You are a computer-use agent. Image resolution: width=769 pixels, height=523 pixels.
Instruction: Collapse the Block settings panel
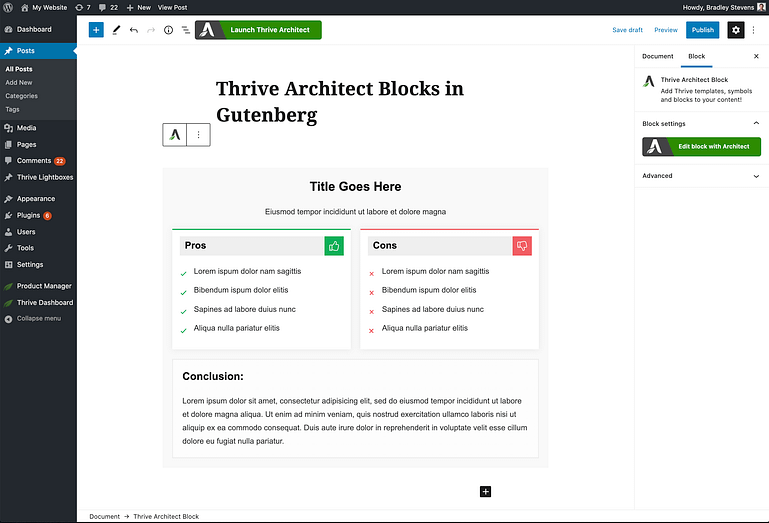[755, 124]
